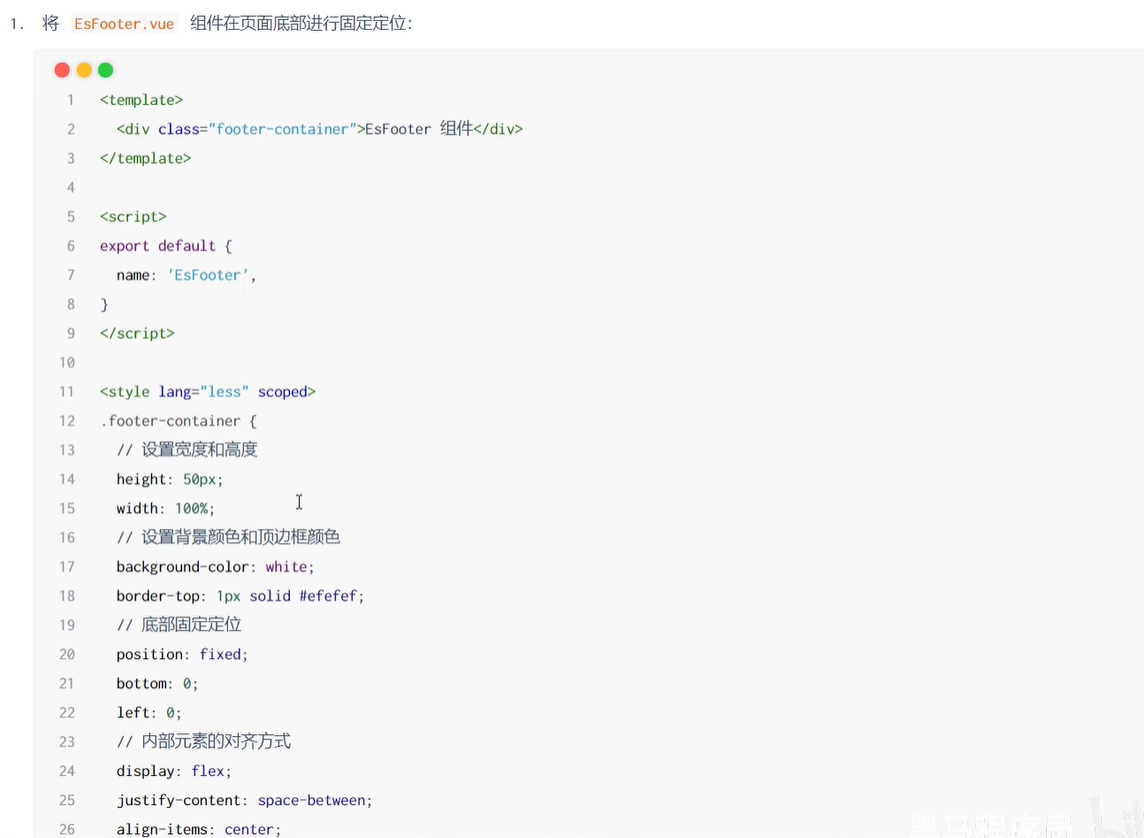Click the position: fixed declaration
Viewport: 1144px width, 838px height.
click(x=182, y=654)
